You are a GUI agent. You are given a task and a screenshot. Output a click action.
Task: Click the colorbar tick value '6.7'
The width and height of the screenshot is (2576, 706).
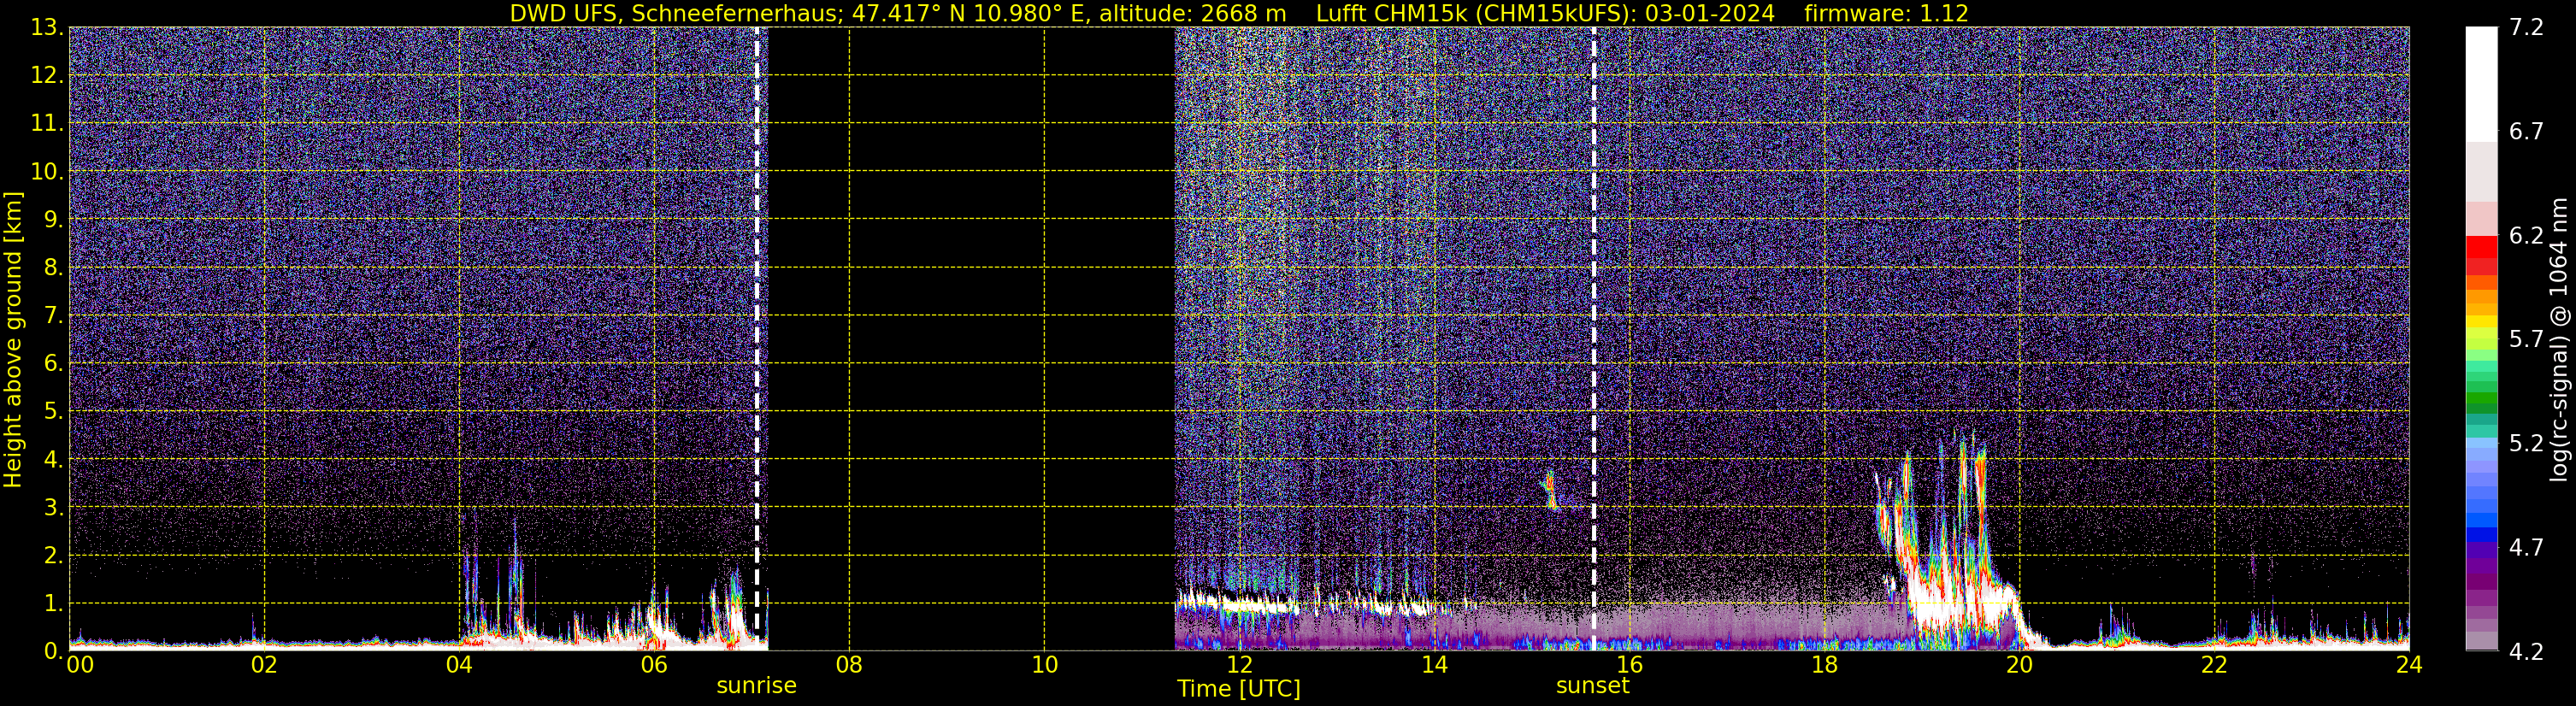pyautogui.click(x=2526, y=132)
